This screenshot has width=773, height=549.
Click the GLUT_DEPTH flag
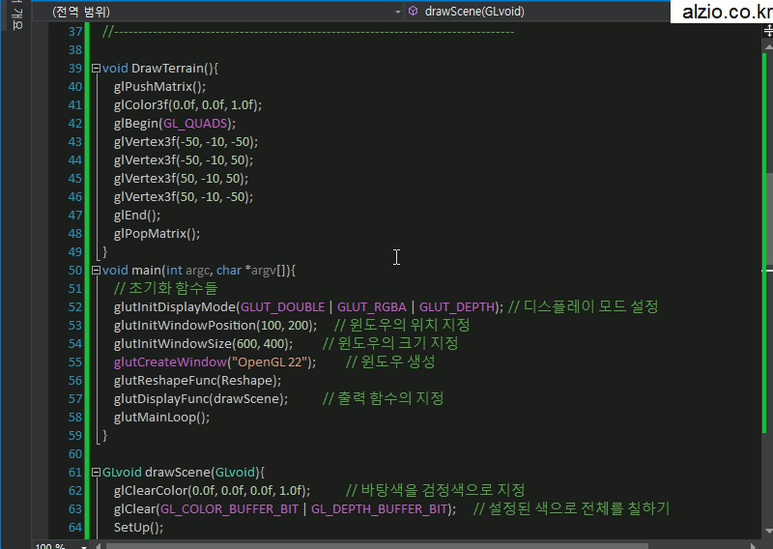coord(457,307)
